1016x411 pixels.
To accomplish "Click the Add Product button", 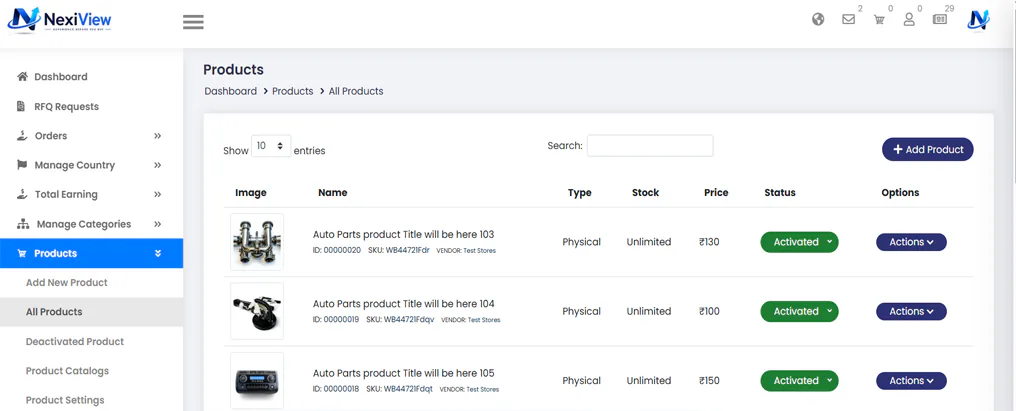I will [927, 149].
